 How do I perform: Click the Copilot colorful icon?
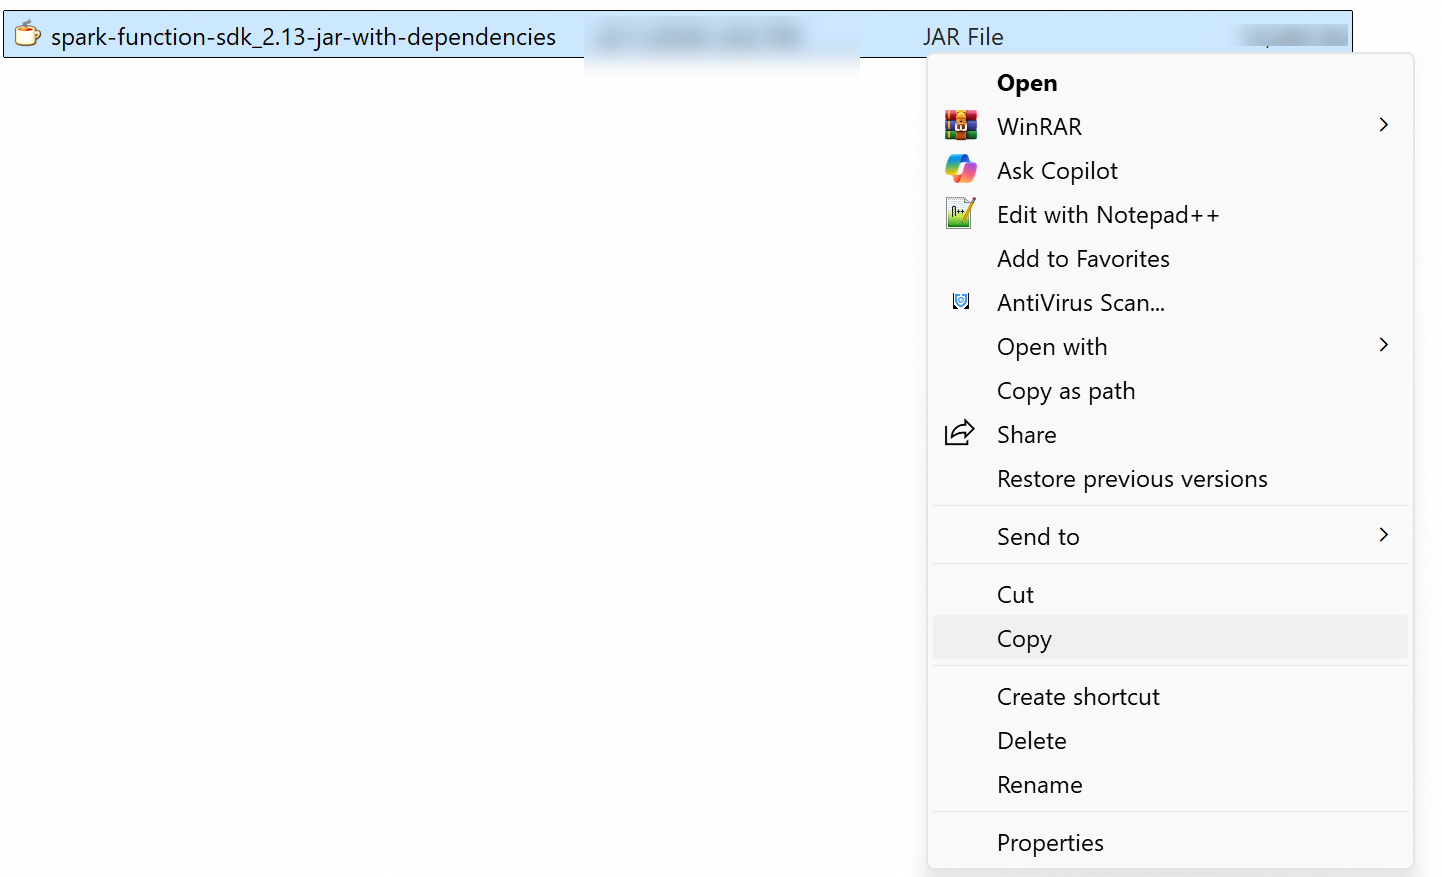[961, 169]
